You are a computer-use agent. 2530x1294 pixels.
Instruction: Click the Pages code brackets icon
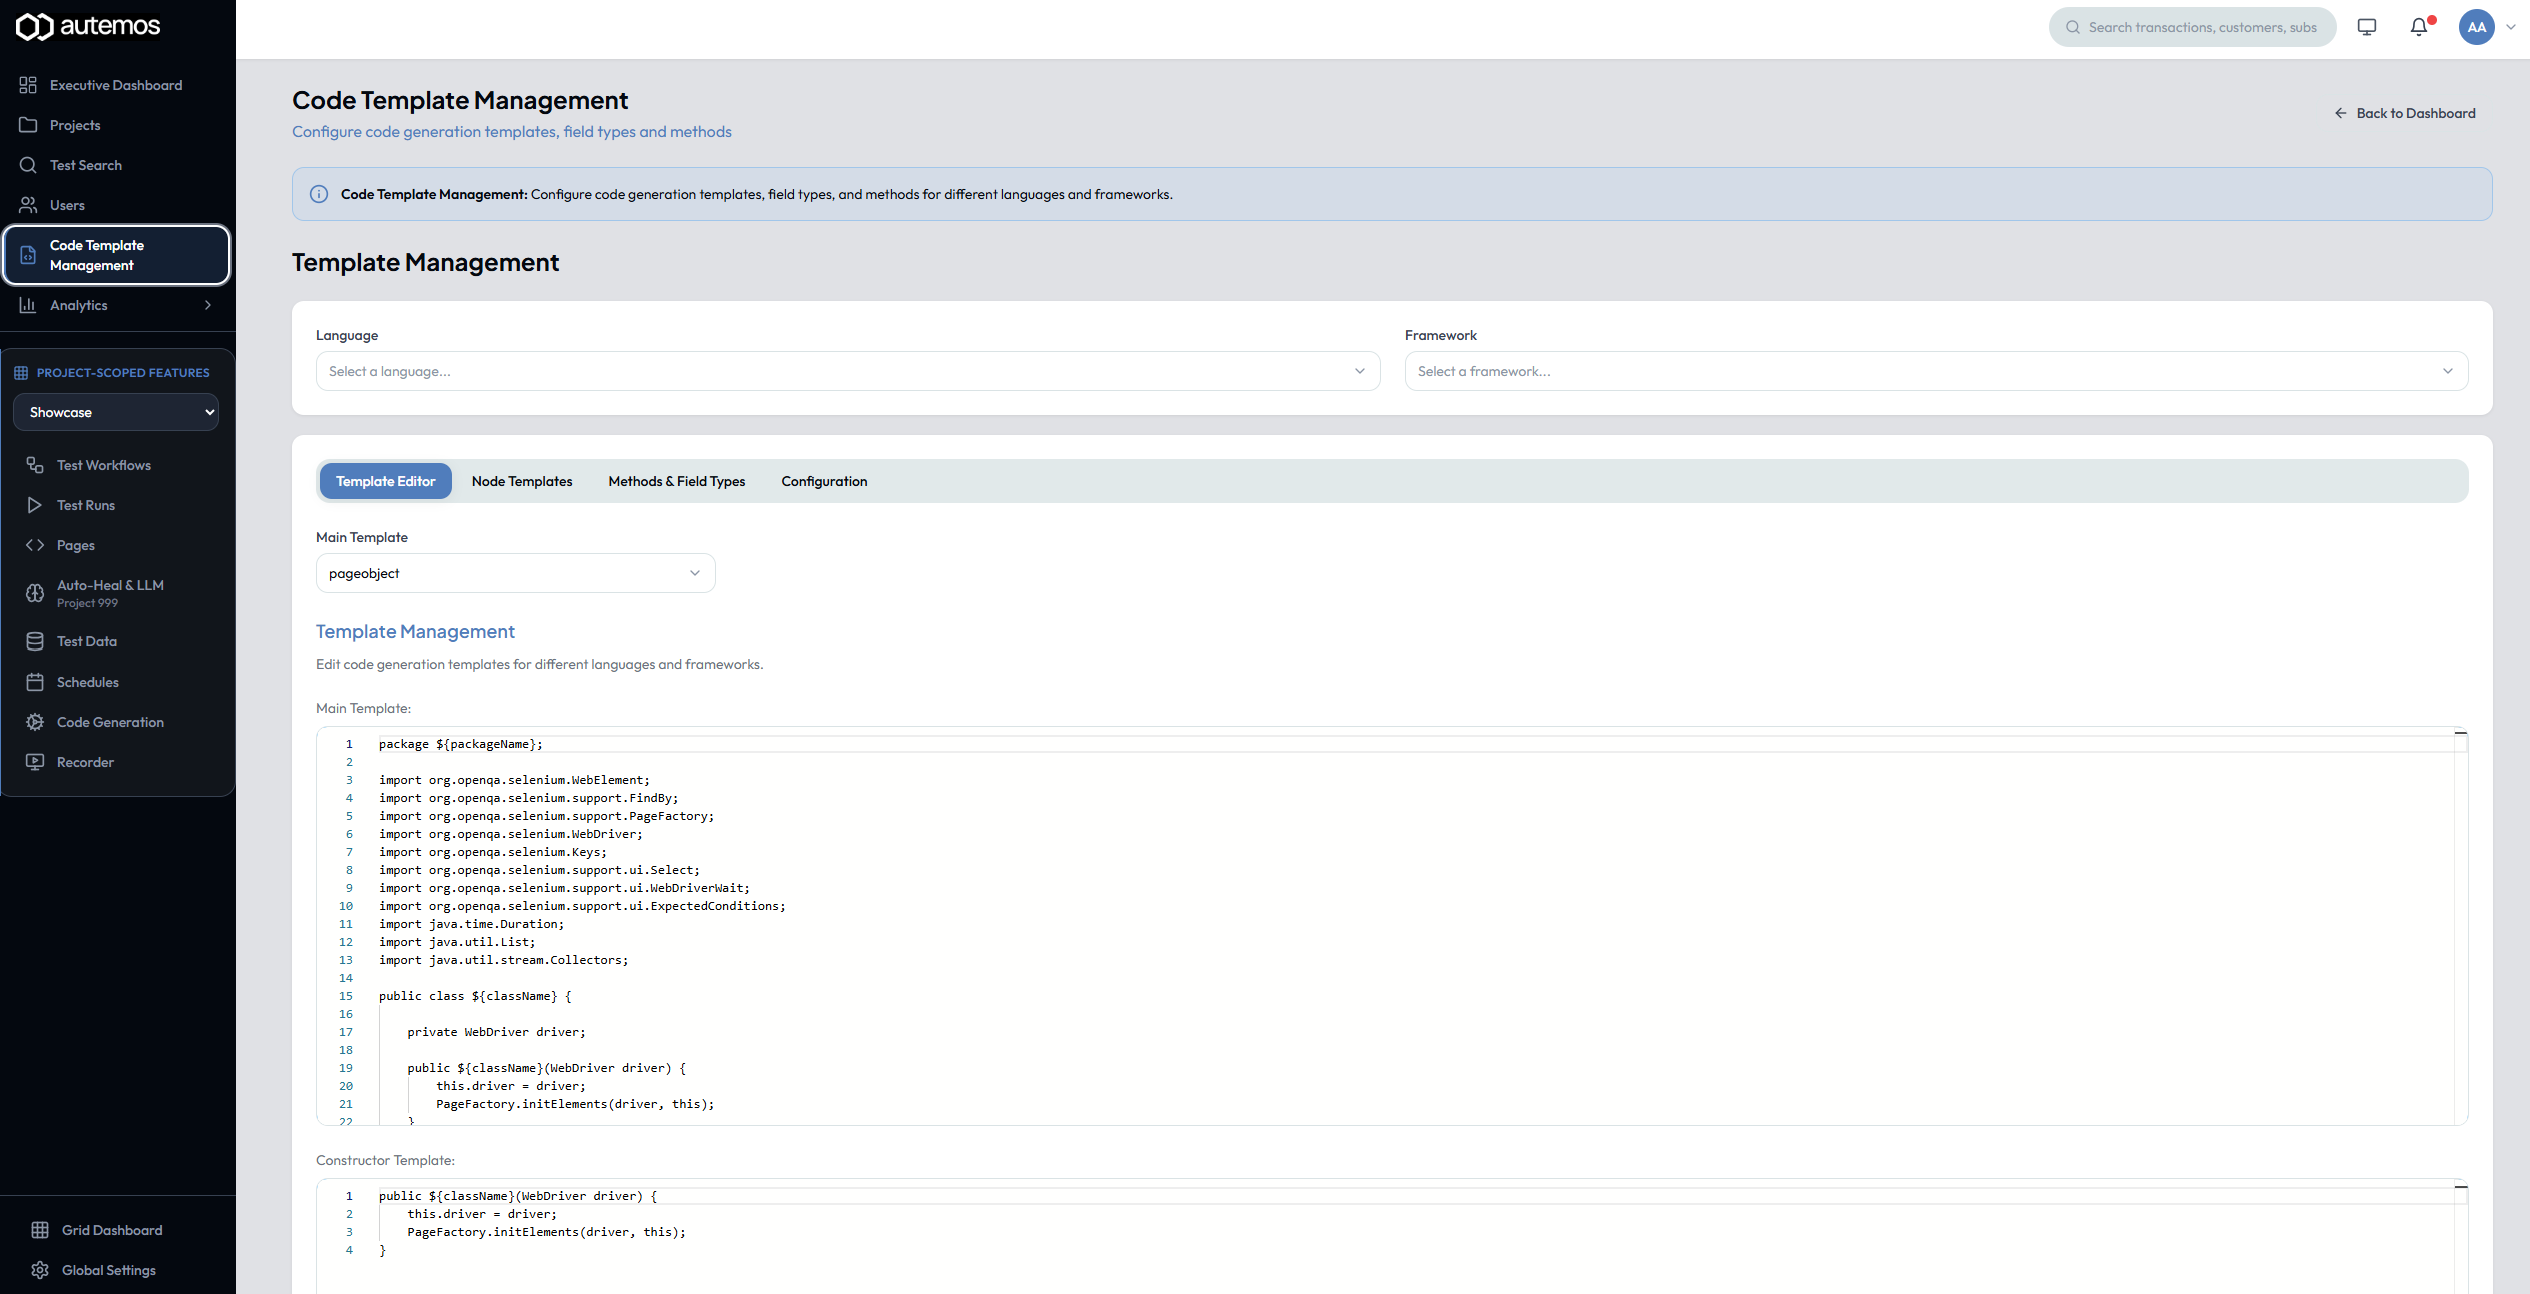pyautogui.click(x=35, y=545)
